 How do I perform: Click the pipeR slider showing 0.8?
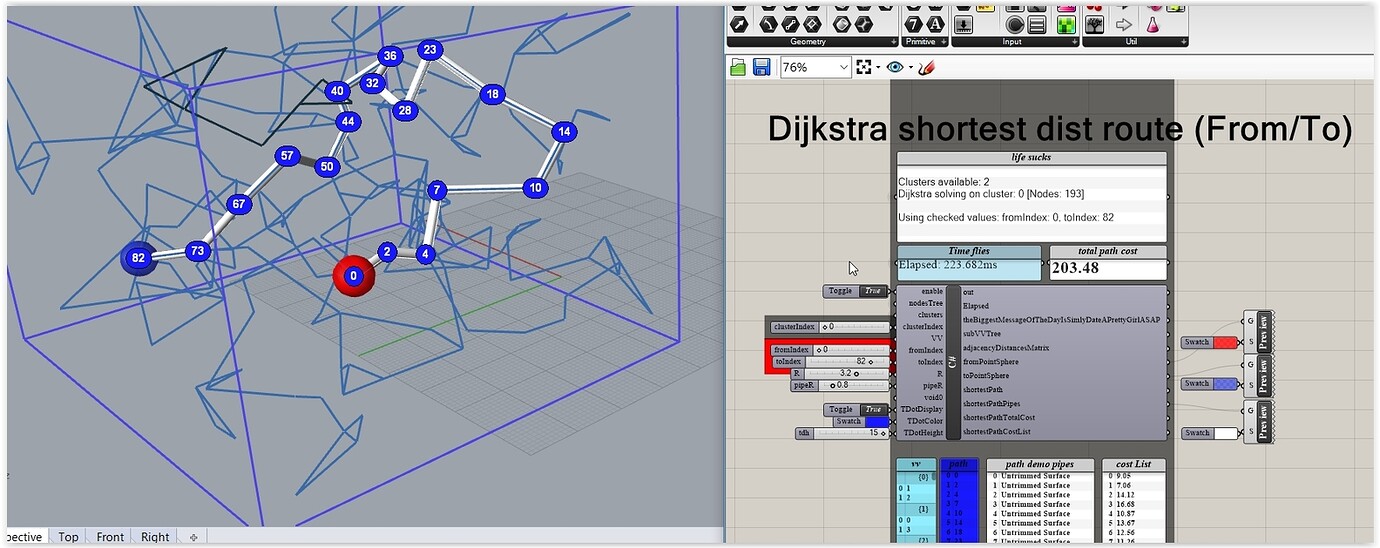(x=839, y=385)
